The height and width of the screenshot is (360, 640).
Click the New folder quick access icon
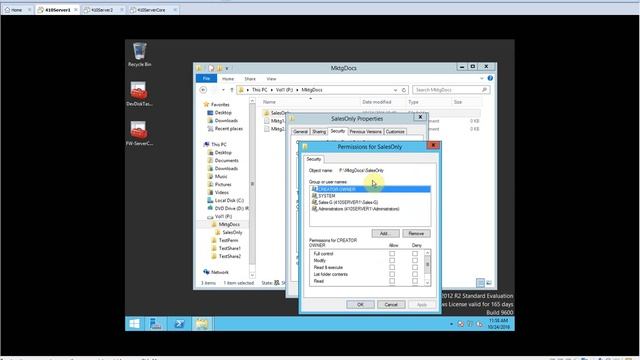(220, 68)
